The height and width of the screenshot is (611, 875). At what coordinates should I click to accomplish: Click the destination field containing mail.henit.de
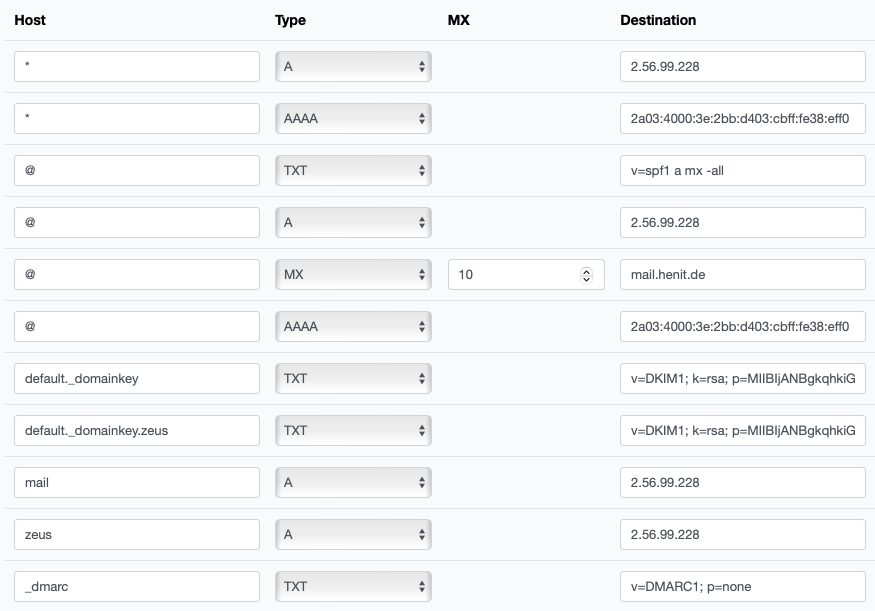[x=742, y=275]
